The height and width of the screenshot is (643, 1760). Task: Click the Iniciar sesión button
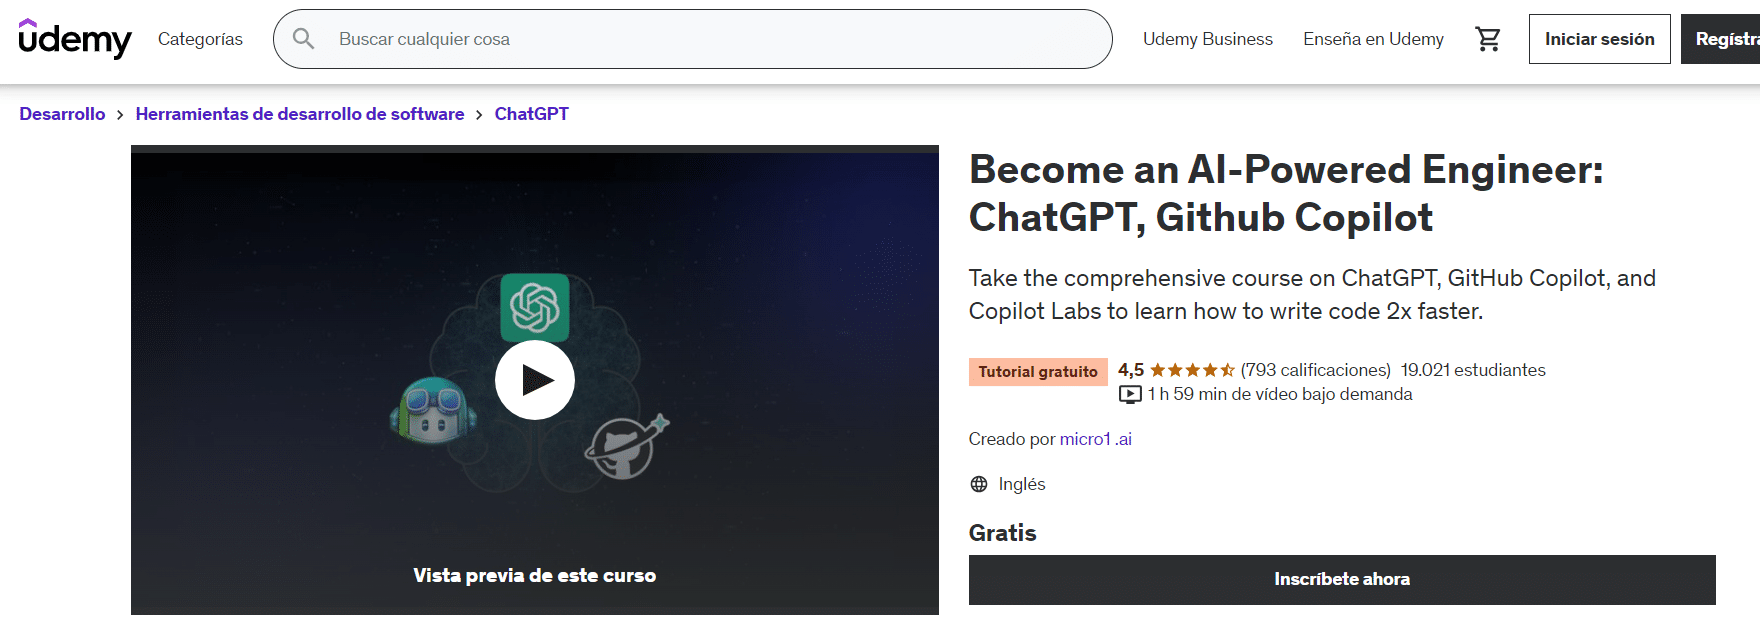tap(1599, 38)
